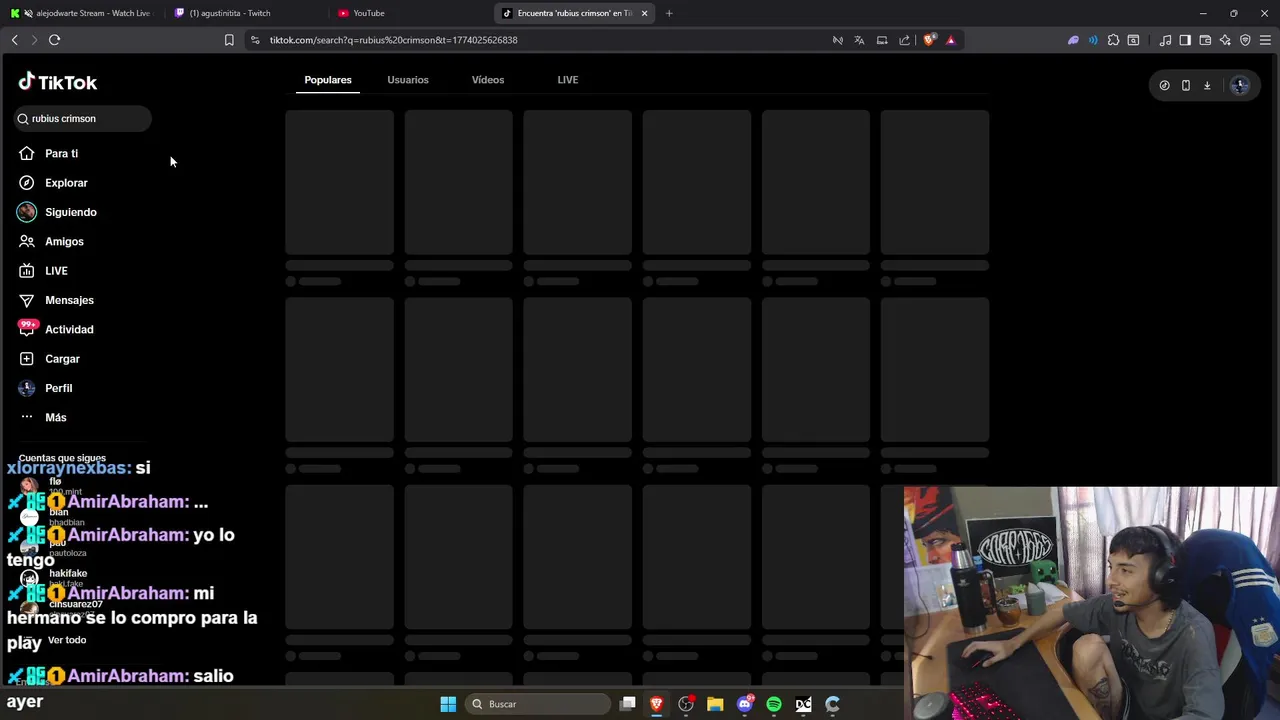Click the phone app icon at top right

1186,86
